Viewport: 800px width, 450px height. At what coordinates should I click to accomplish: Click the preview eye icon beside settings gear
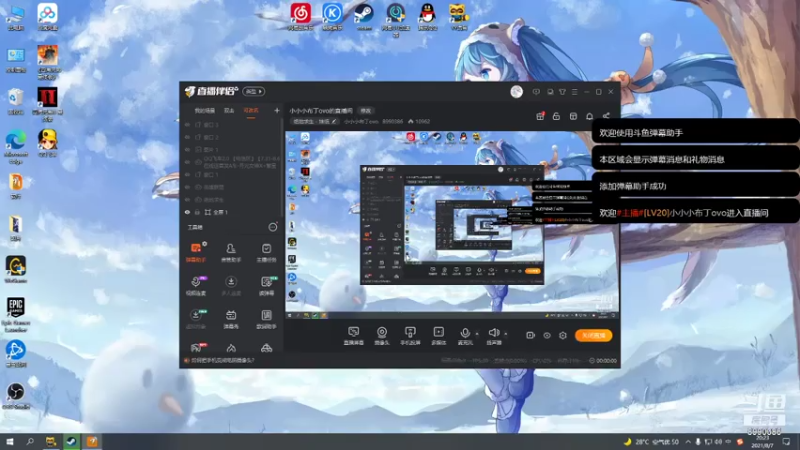click(546, 335)
